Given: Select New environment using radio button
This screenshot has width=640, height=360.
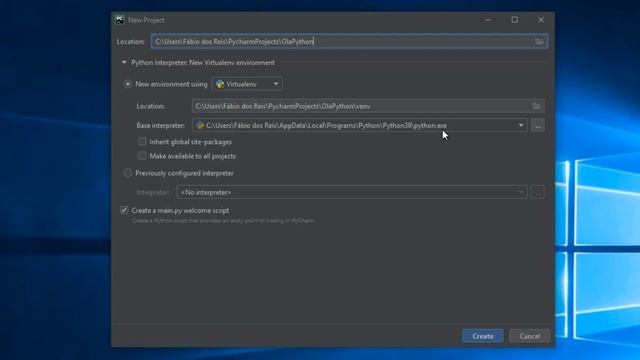Looking at the screenshot, I should click(128, 84).
